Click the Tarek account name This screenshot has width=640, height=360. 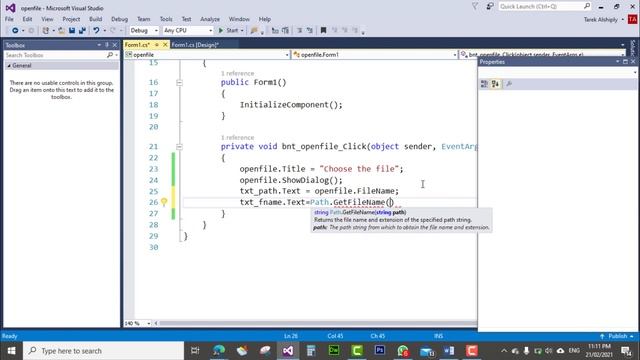(600, 20)
